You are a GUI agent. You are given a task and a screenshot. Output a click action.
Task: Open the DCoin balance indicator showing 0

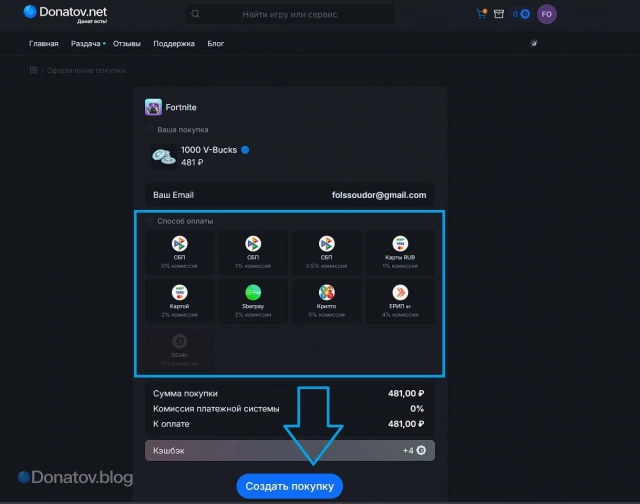(x=521, y=14)
